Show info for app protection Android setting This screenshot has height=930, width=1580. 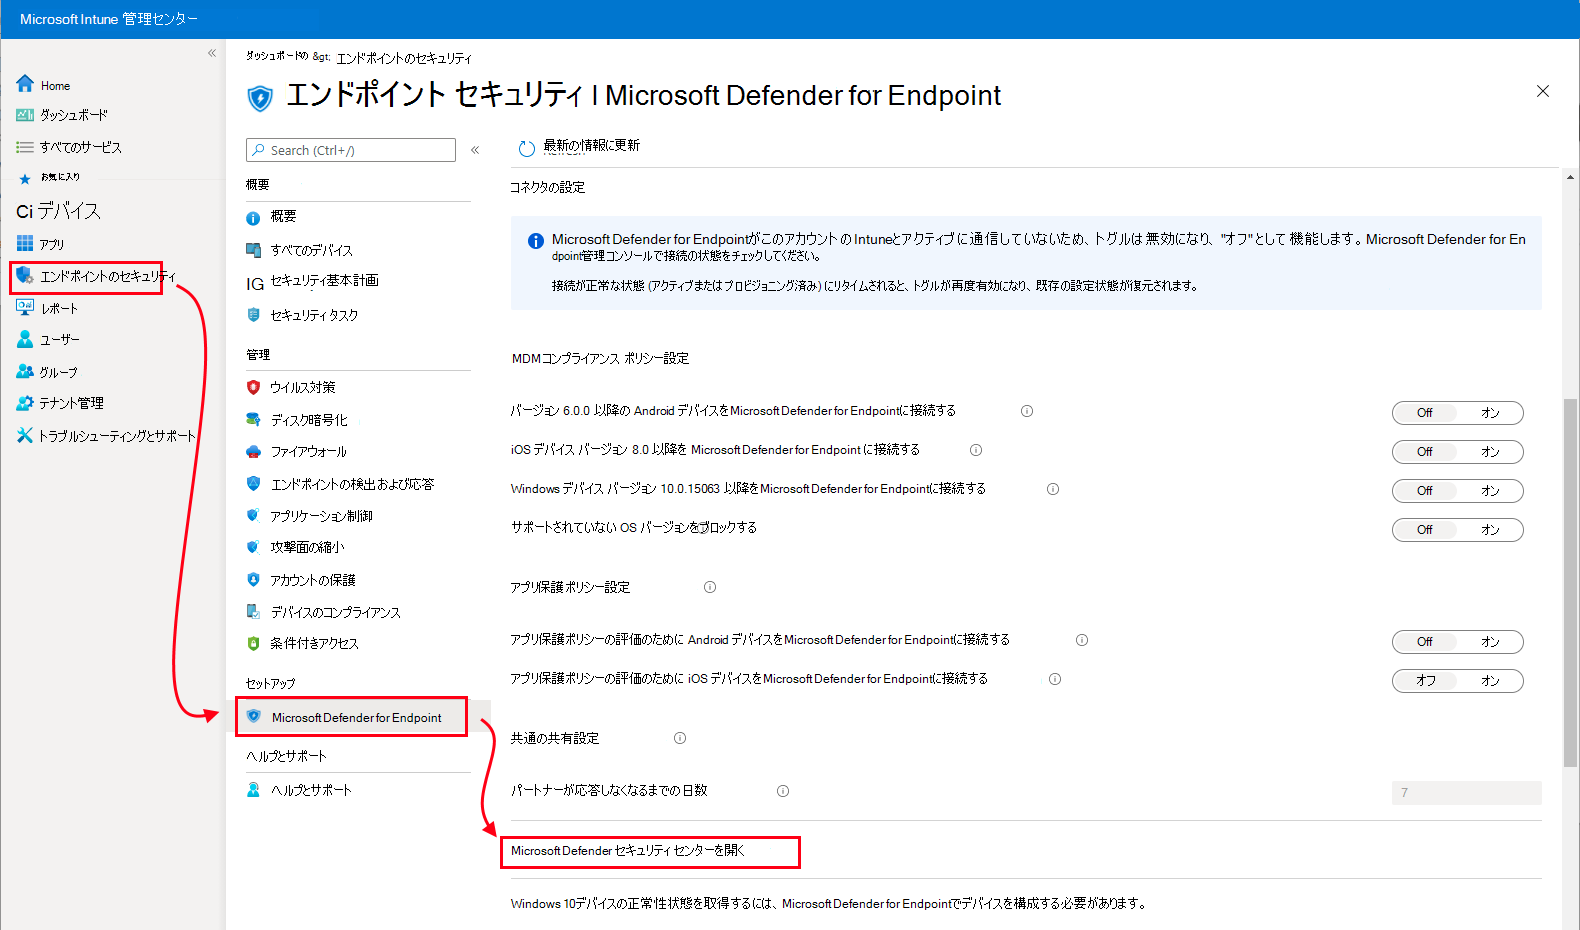coord(1082,640)
